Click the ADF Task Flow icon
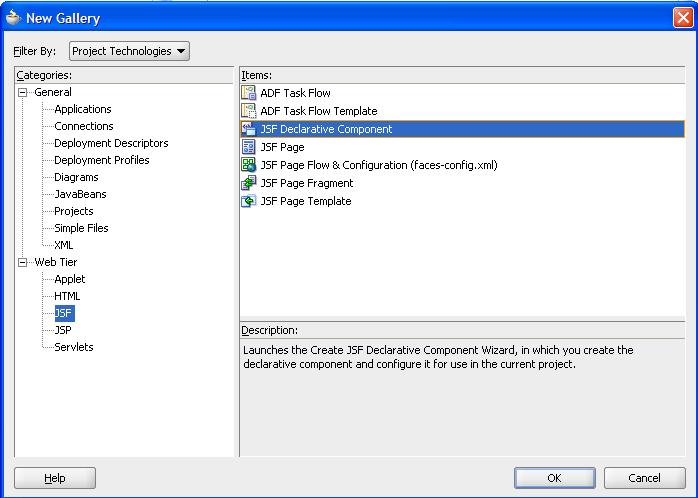This screenshot has width=698, height=498. tap(249, 93)
